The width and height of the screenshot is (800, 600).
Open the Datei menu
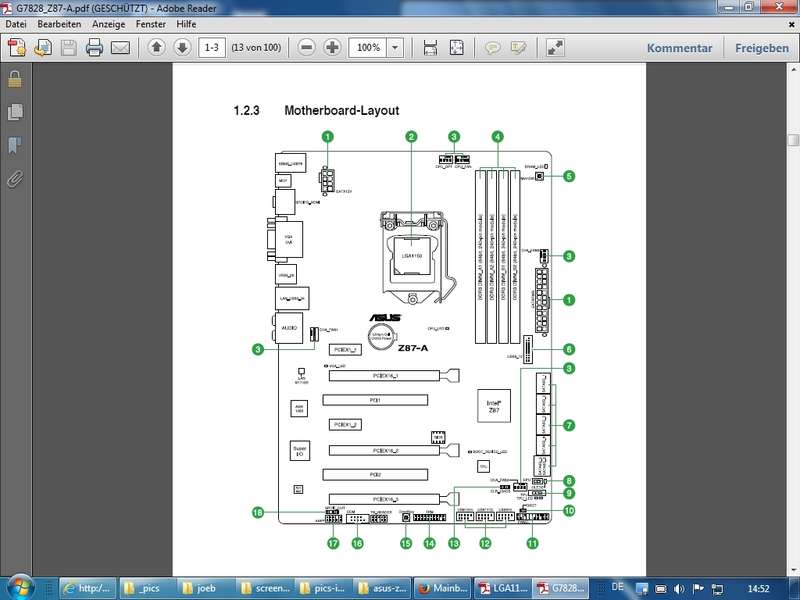16,23
